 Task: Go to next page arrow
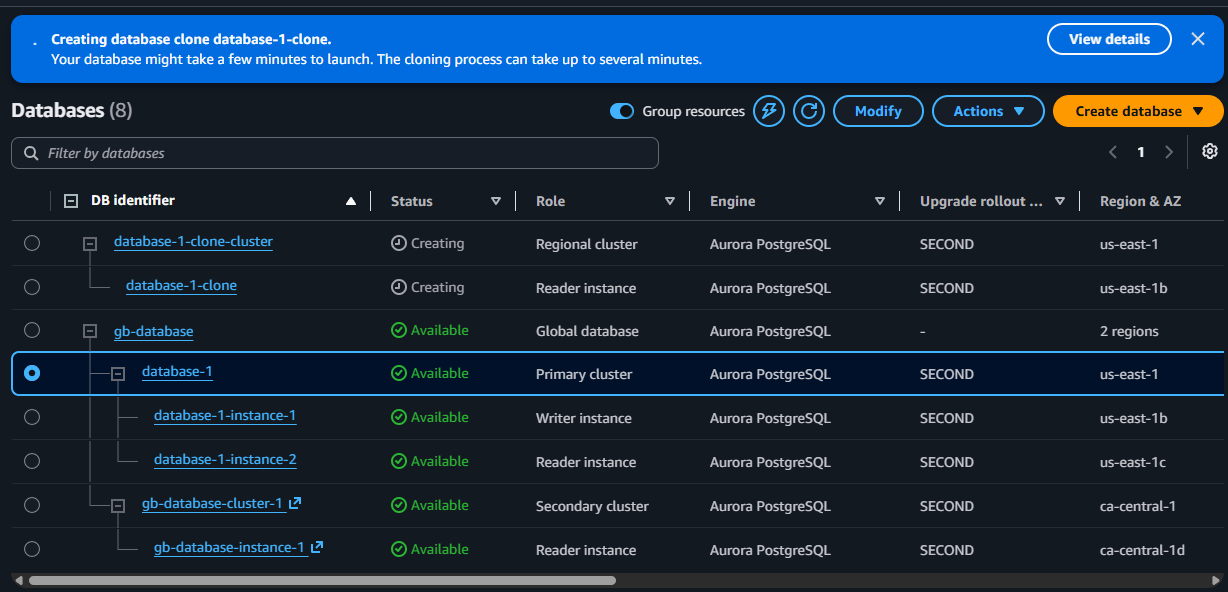tap(1169, 152)
